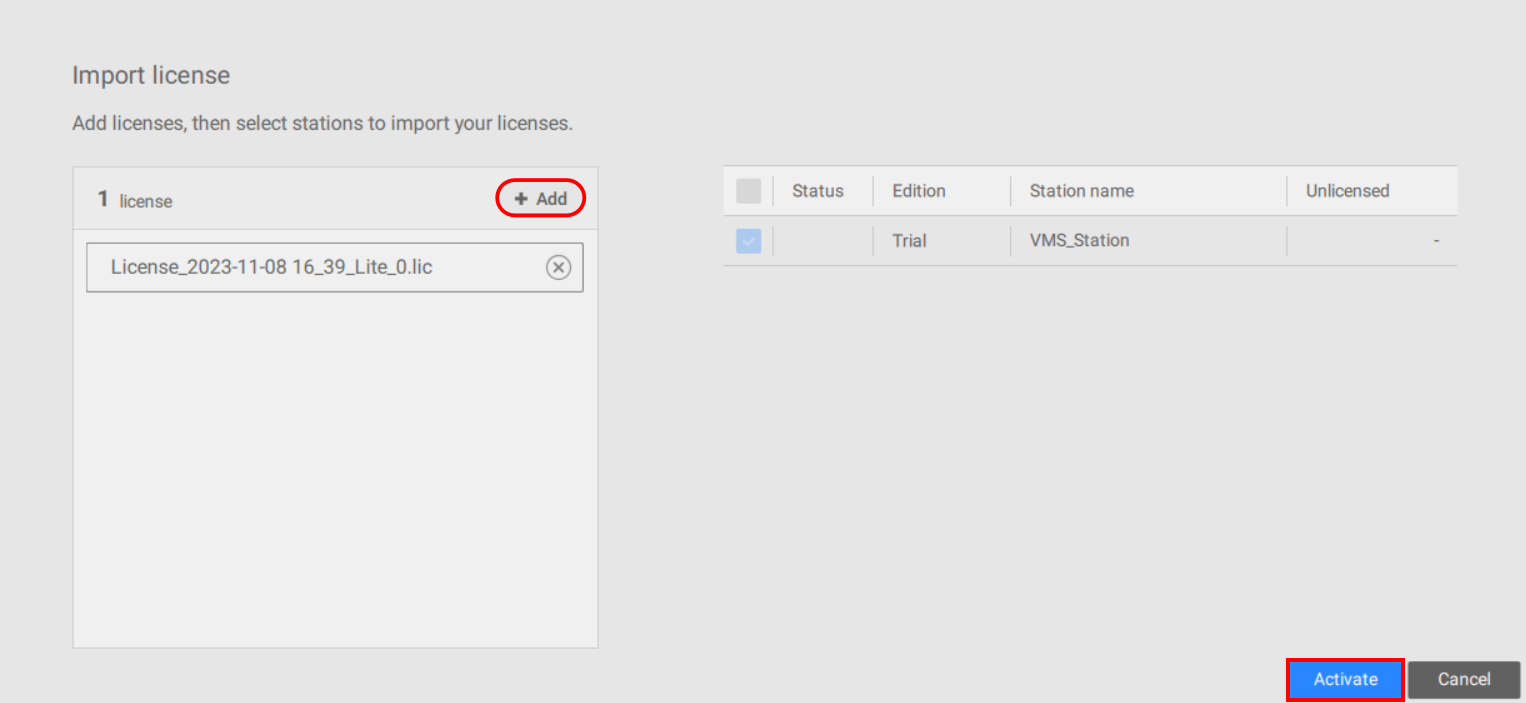Image resolution: width=1526 pixels, height=703 pixels.
Task: Toggle the select-all stations header checkbox
Action: 748,191
